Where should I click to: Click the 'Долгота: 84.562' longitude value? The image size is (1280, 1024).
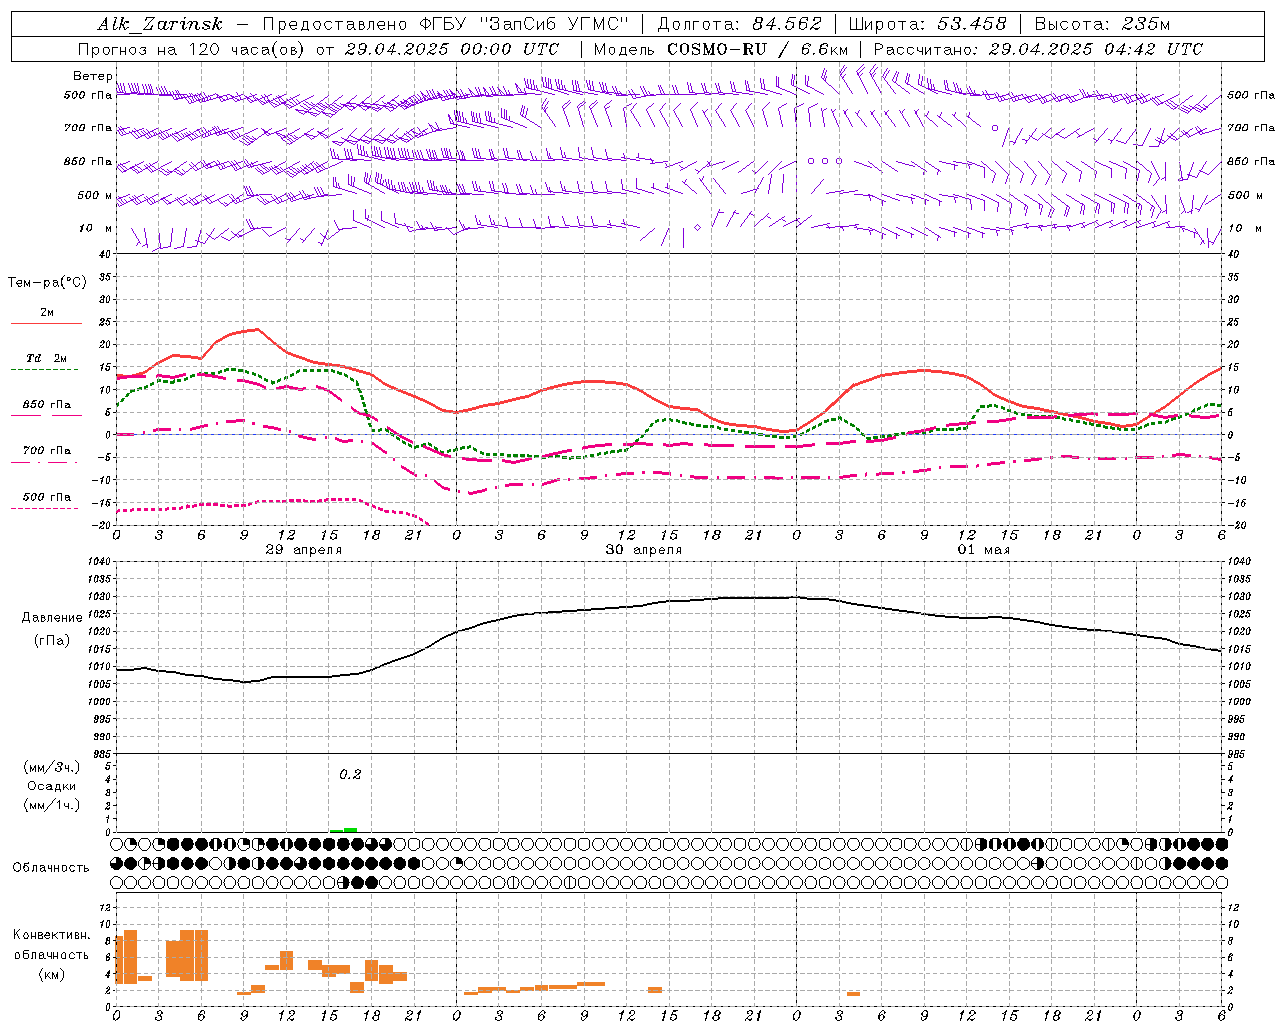(x=739, y=25)
